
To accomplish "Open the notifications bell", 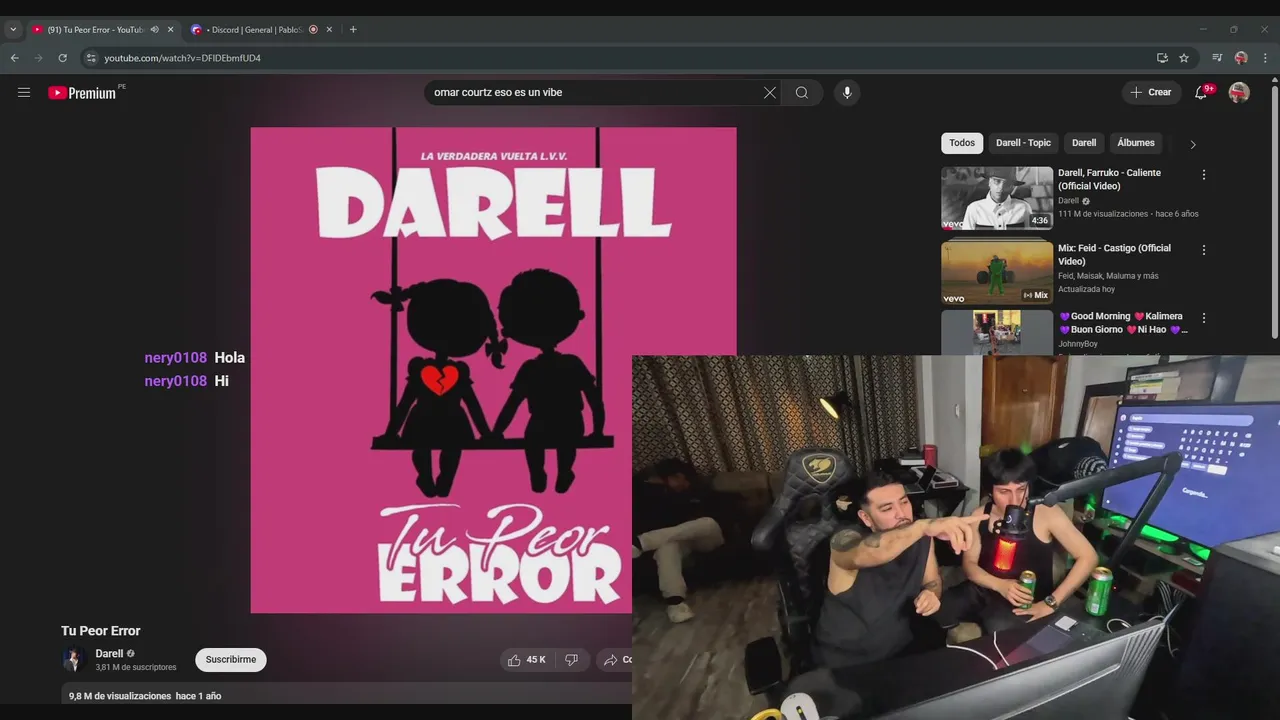I will [x=1202, y=93].
